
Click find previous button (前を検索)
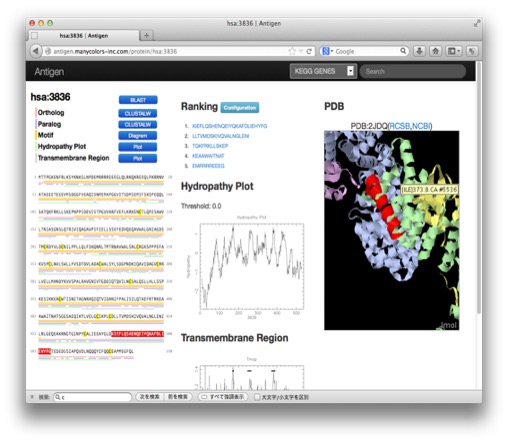(178, 397)
